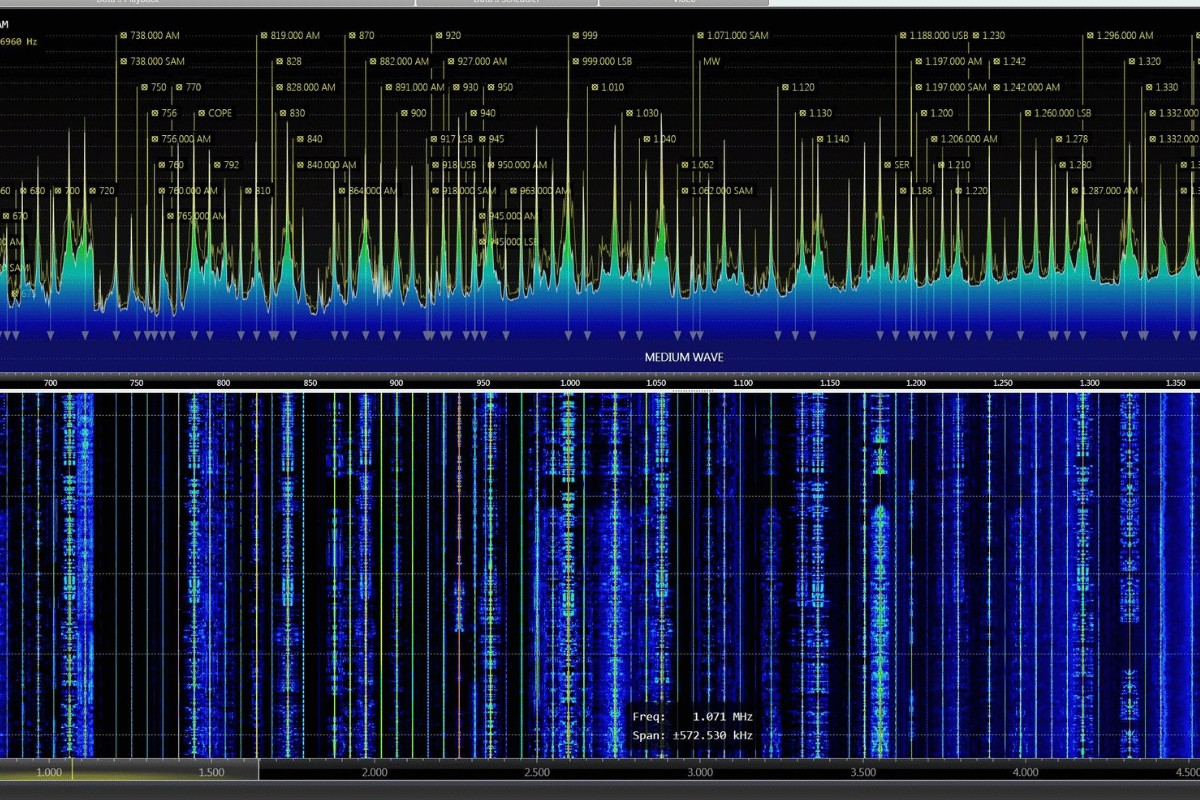
Task: Select the 999.000 LSB marker icon
Action: pos(575,61)
